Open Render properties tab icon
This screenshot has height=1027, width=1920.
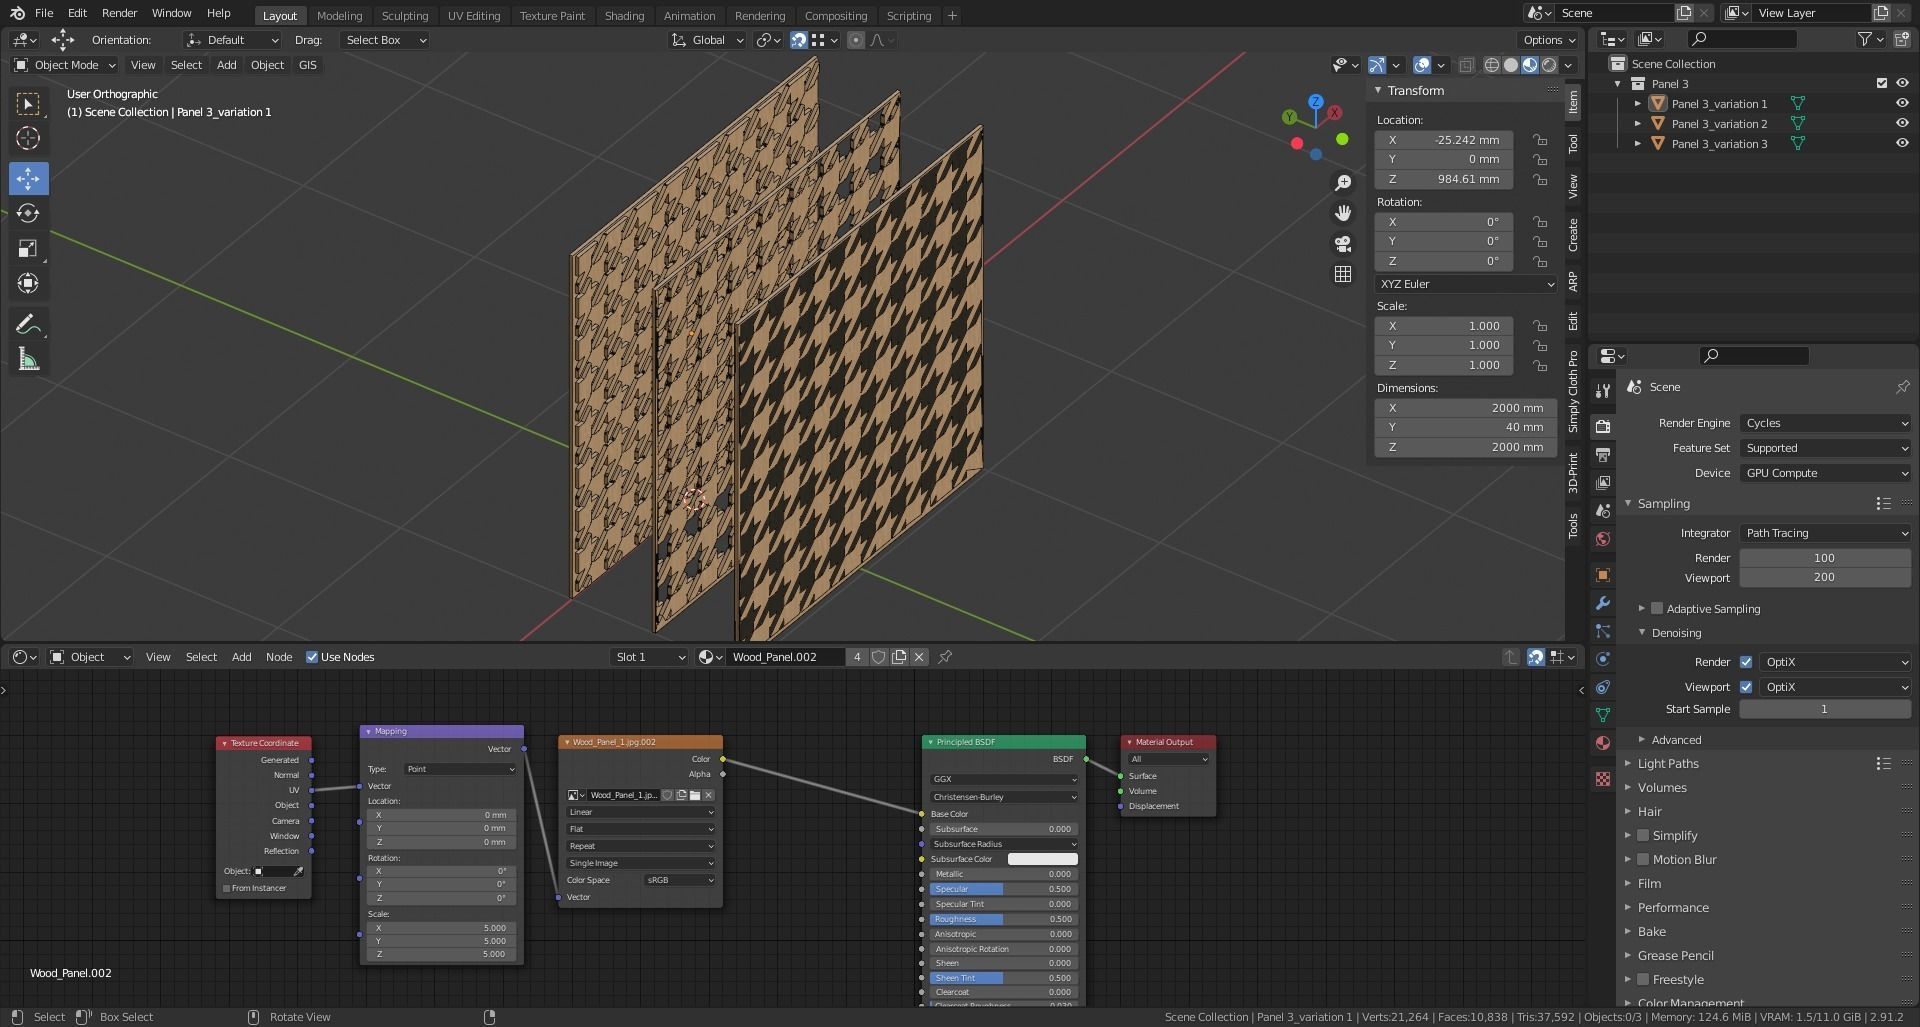[1603, 426]
